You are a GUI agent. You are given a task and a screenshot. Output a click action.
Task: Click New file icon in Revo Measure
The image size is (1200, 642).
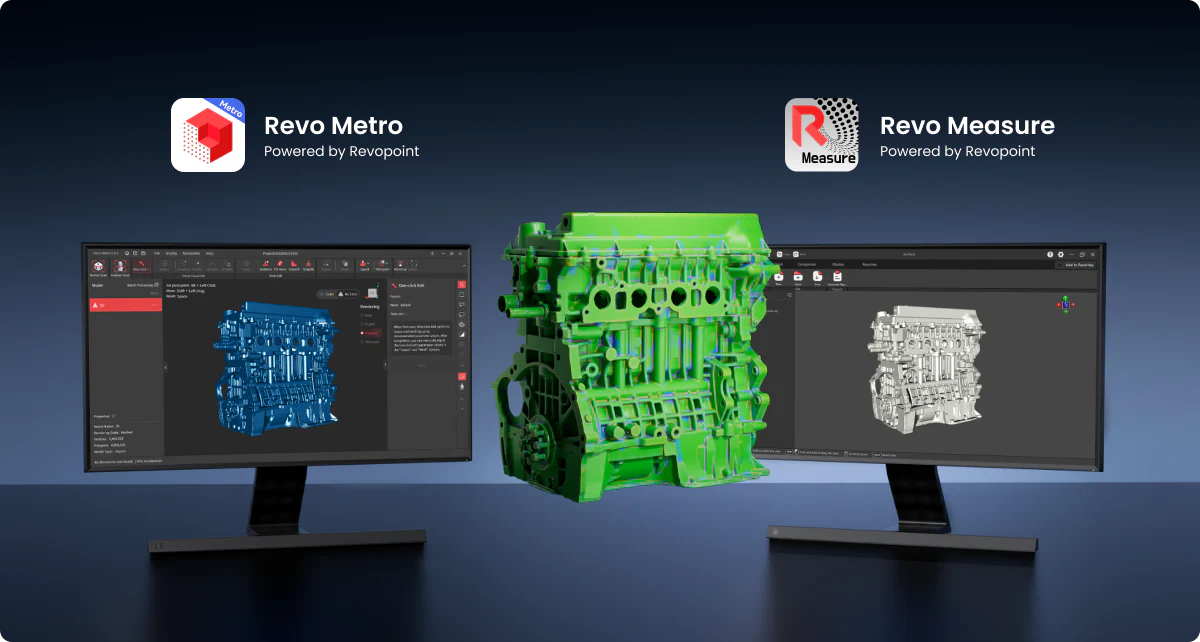pos(778,279)
